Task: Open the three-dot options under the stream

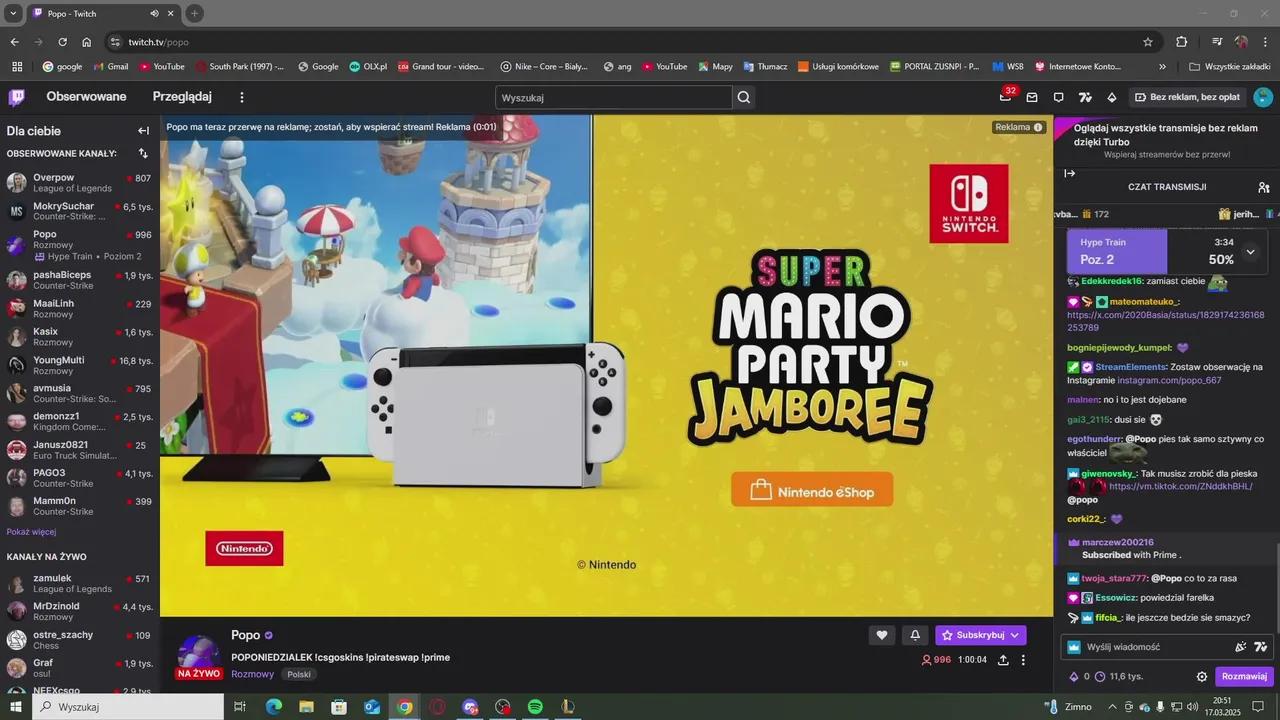Action: coord(1023,660)
